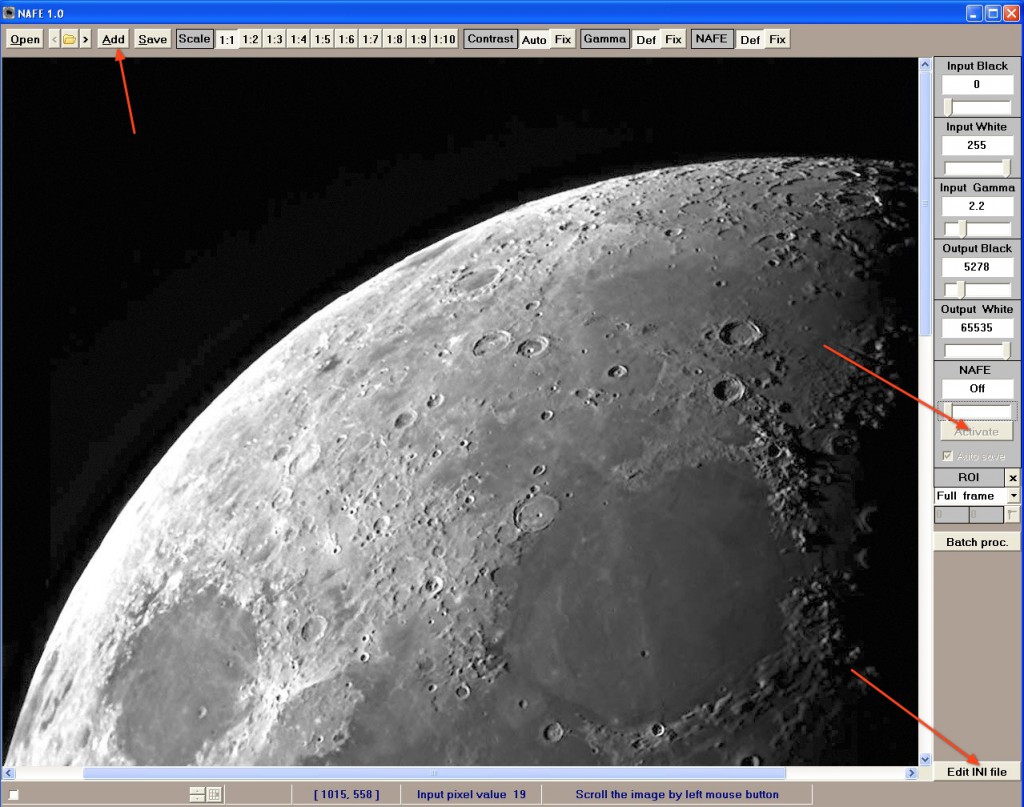Screen dimensions: 1024x807
Task: Click the Input White value field
Action: click(x=977, y=145)
